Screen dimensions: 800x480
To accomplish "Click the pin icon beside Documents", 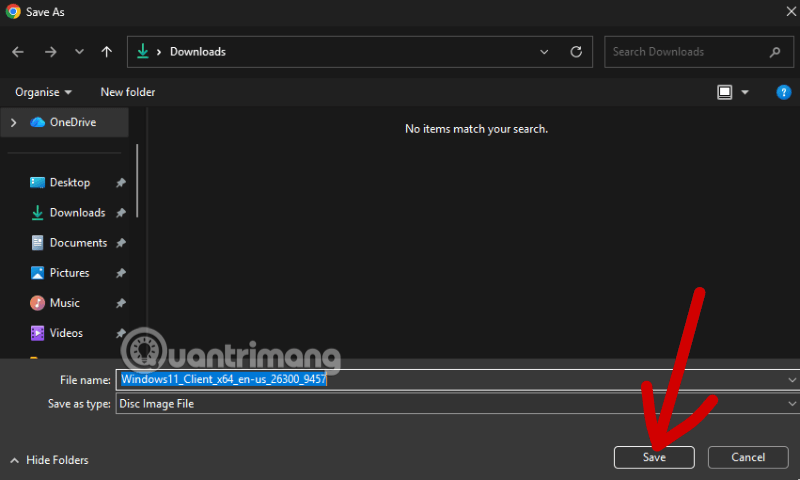I will [120, 243].
